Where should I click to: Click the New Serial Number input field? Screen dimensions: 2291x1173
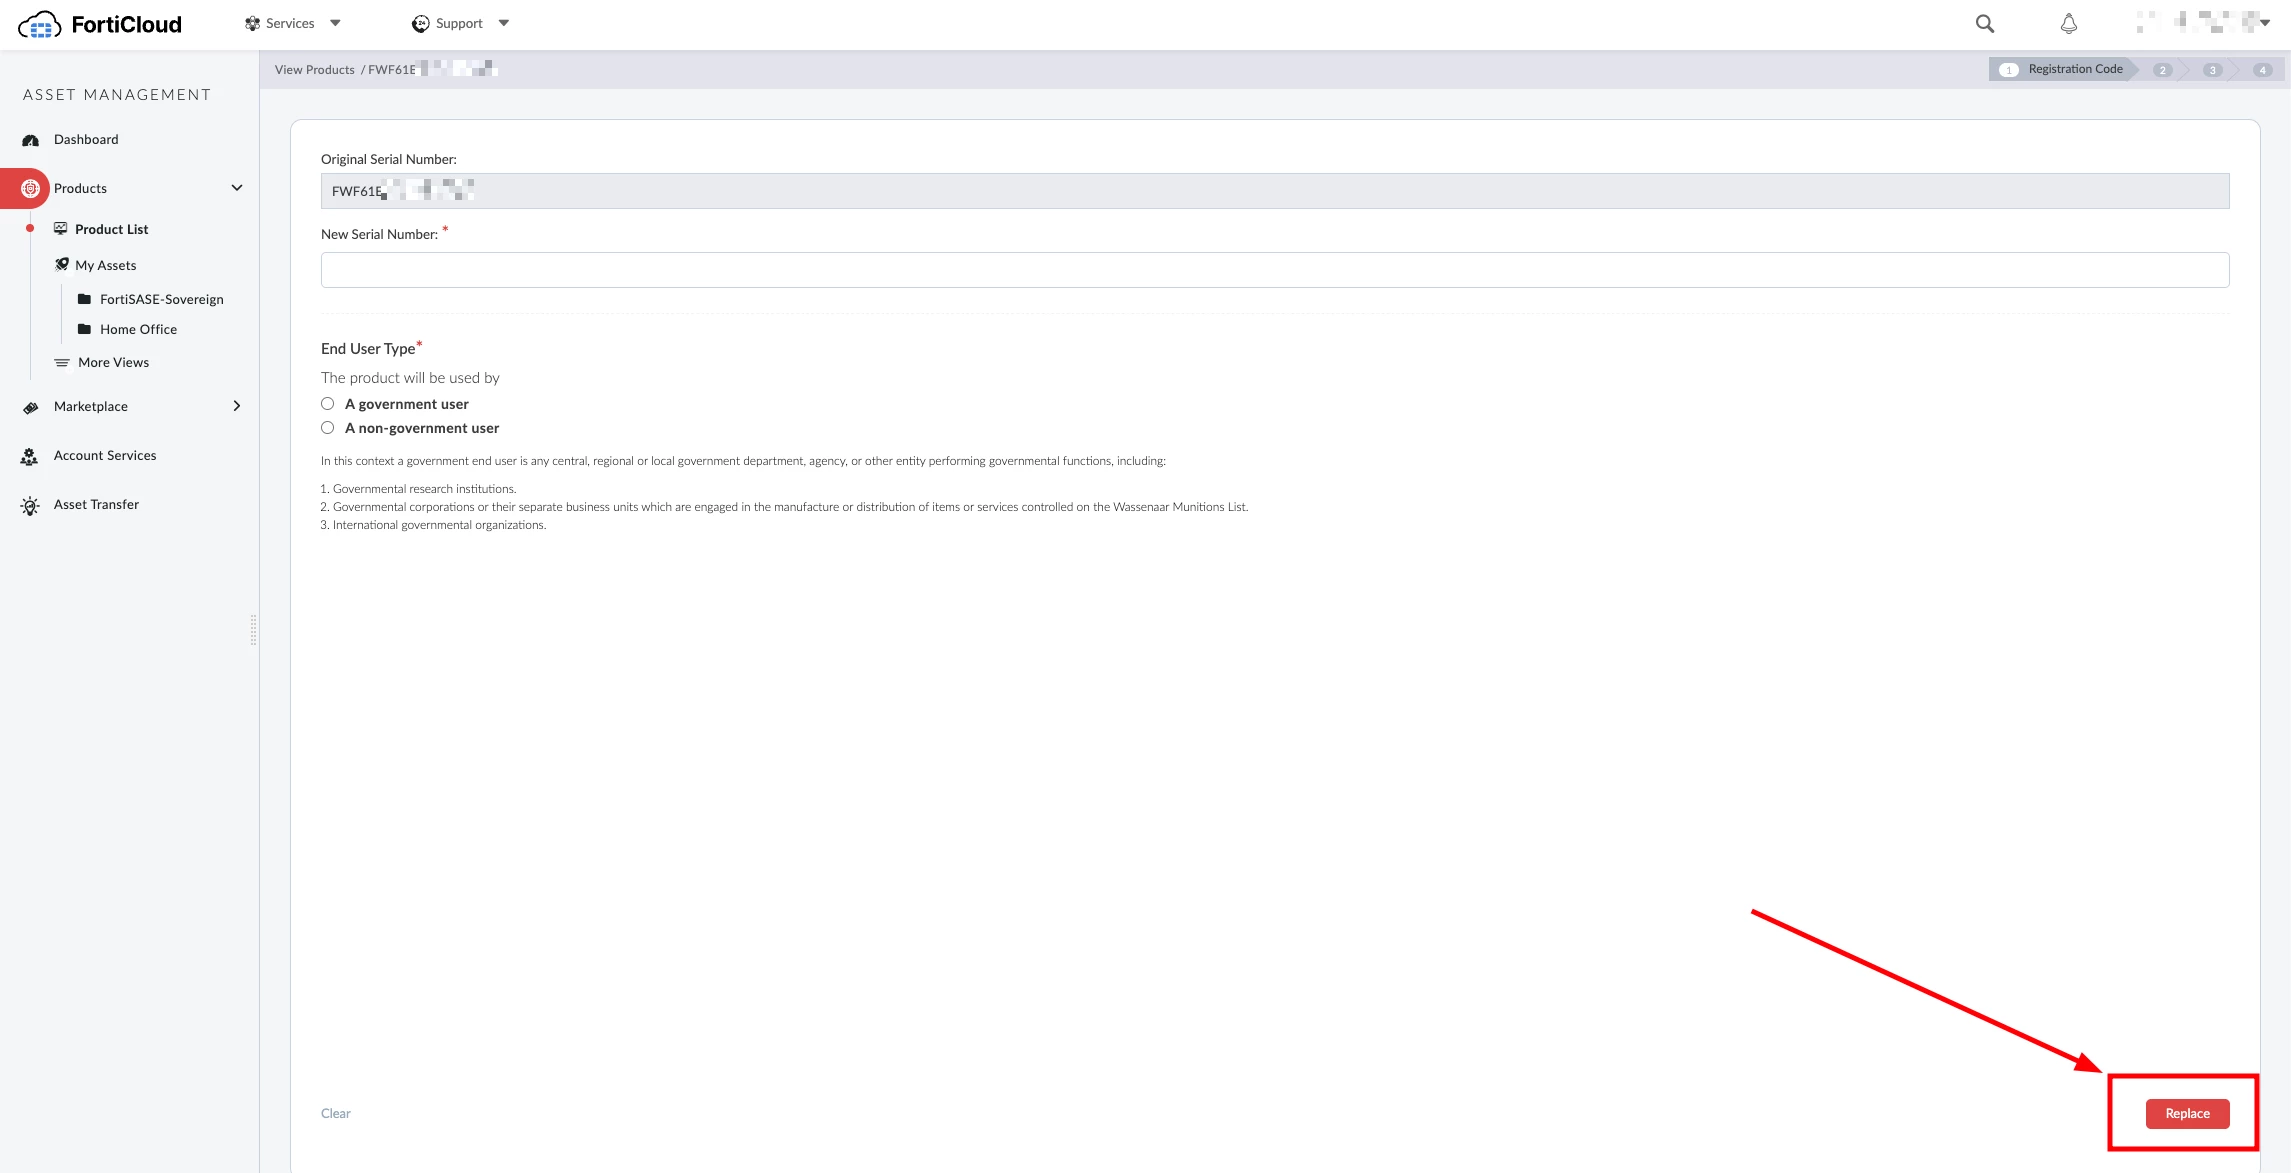[1275, 270]
